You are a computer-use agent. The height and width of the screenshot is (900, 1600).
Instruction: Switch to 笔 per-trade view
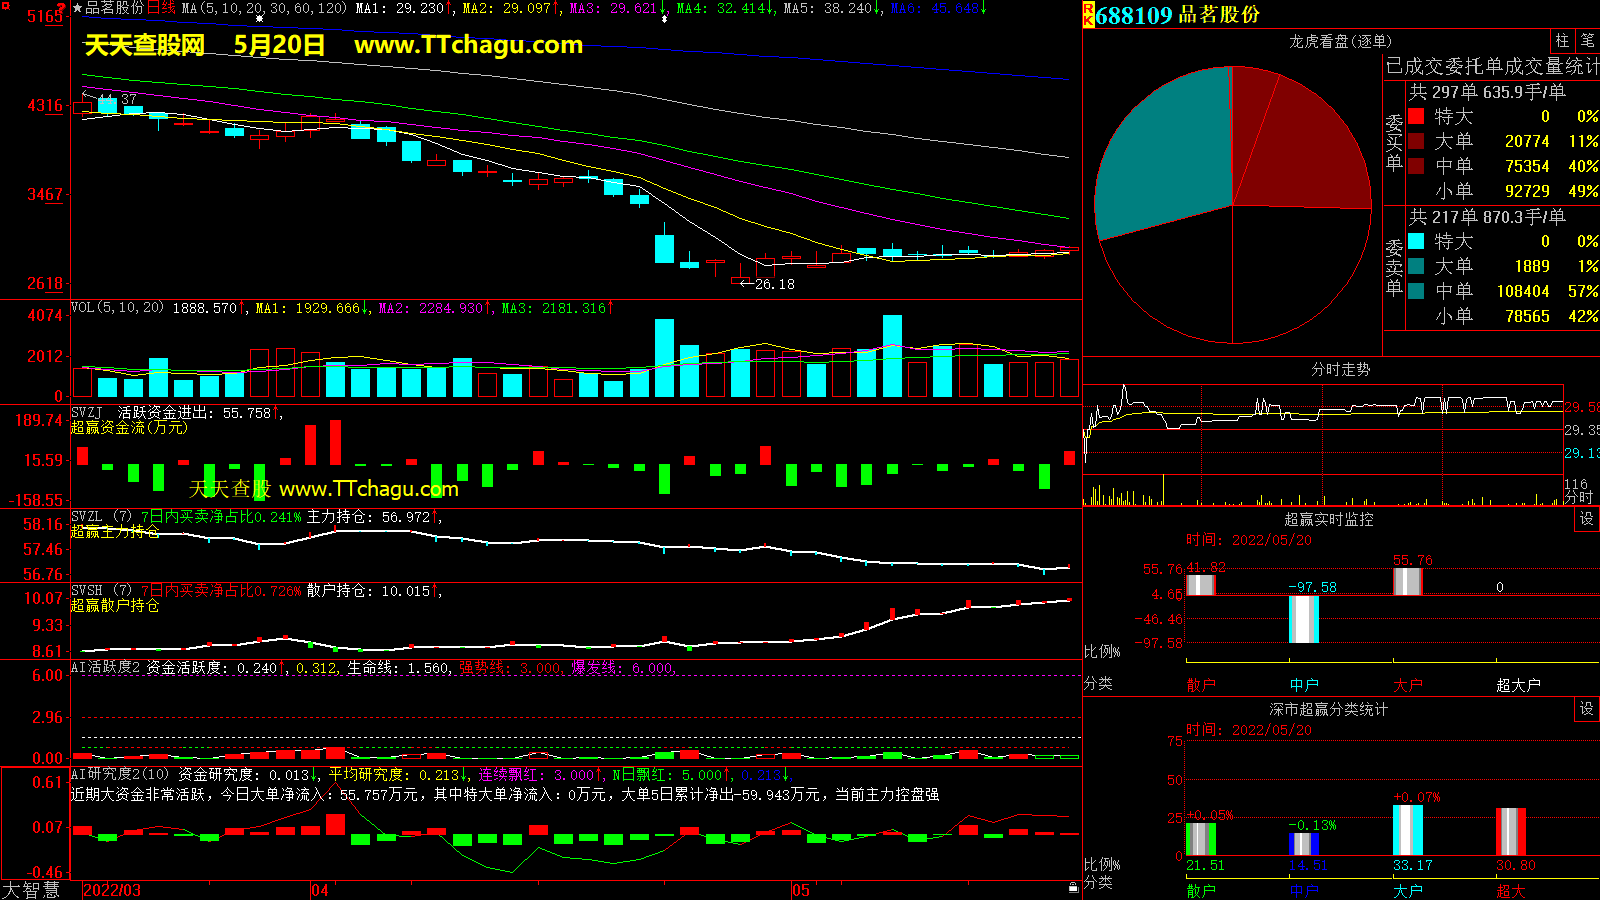pyautogui.click(x=1587, y=40)
